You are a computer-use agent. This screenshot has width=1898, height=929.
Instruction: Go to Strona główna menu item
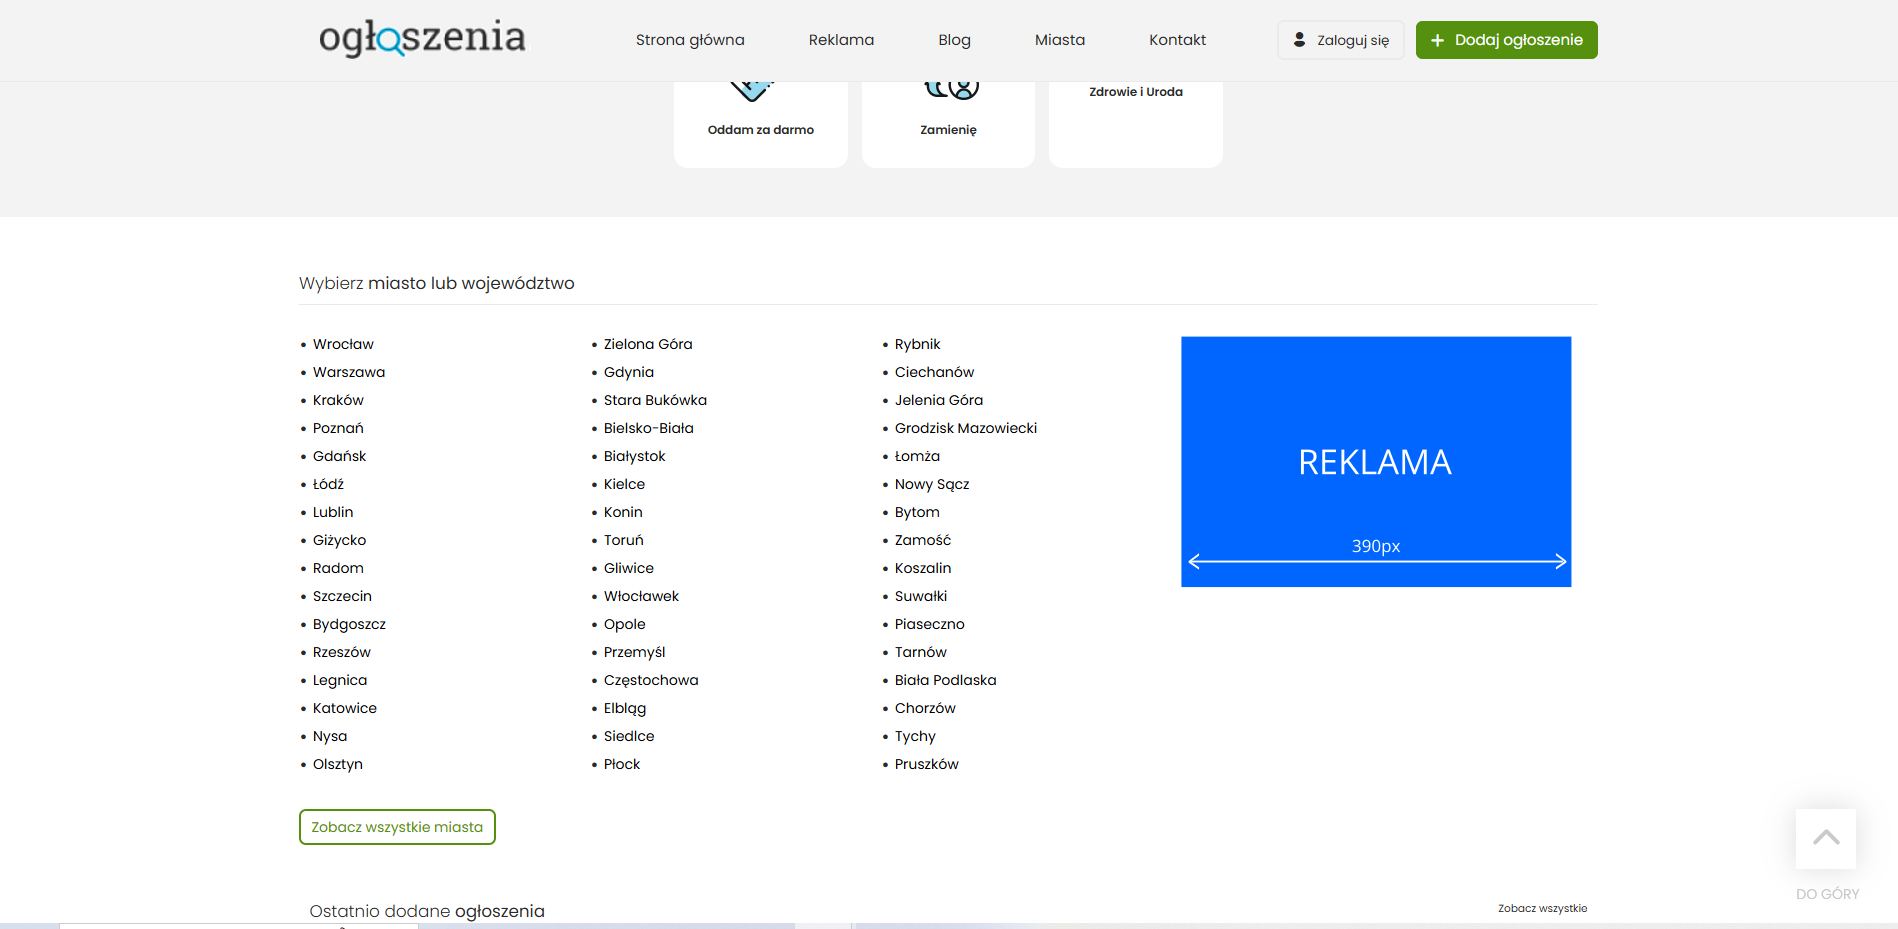690,40
